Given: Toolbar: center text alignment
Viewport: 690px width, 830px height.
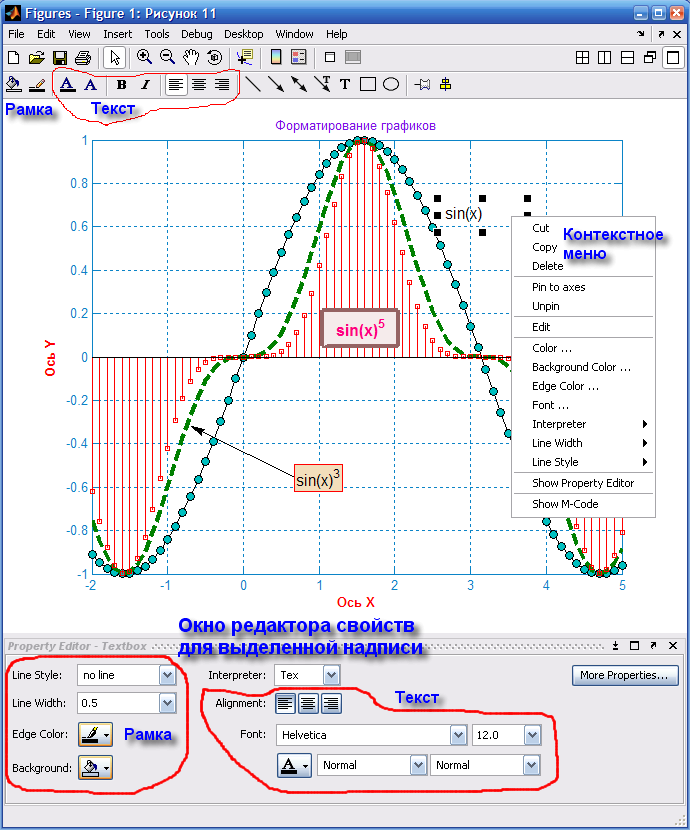Looking at the screenshot, I should coord(199,85).
